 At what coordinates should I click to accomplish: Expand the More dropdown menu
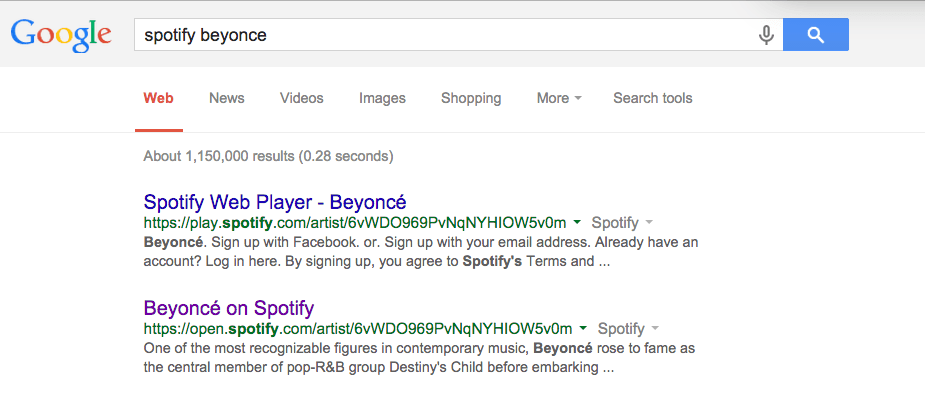coord(559,98)
